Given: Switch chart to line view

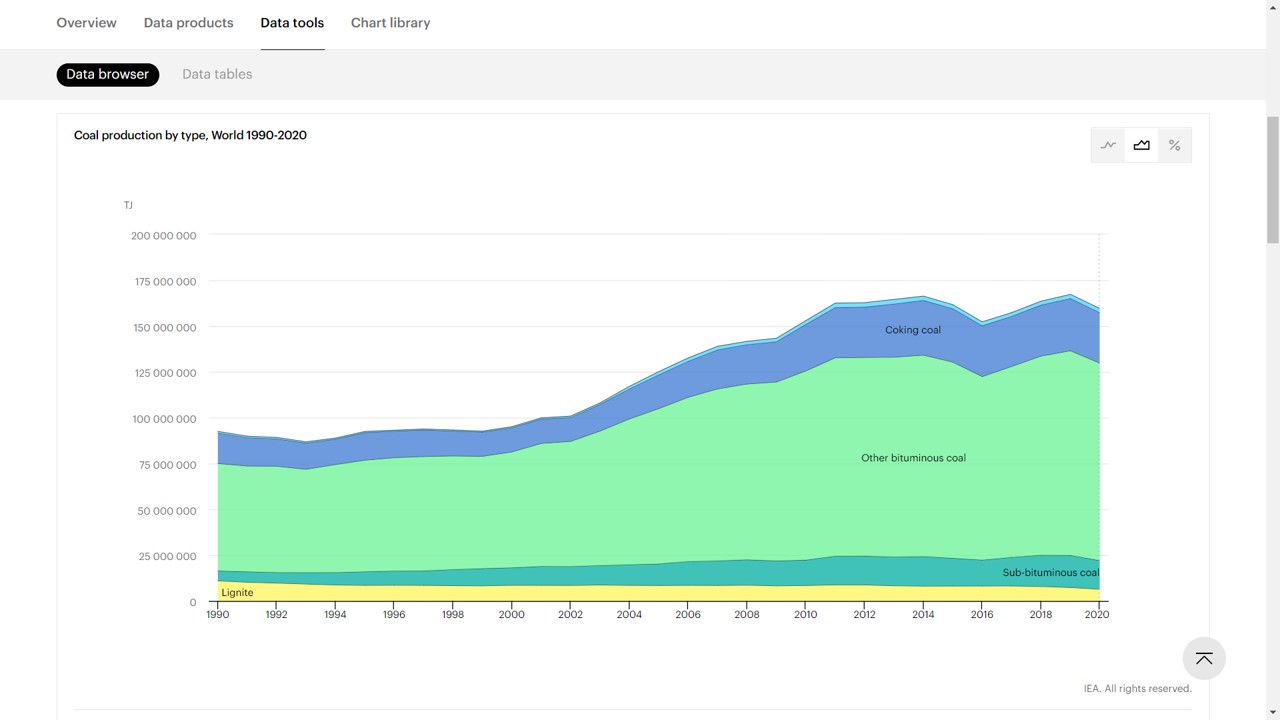Looking at the screenshot, I should [1108, 145].
